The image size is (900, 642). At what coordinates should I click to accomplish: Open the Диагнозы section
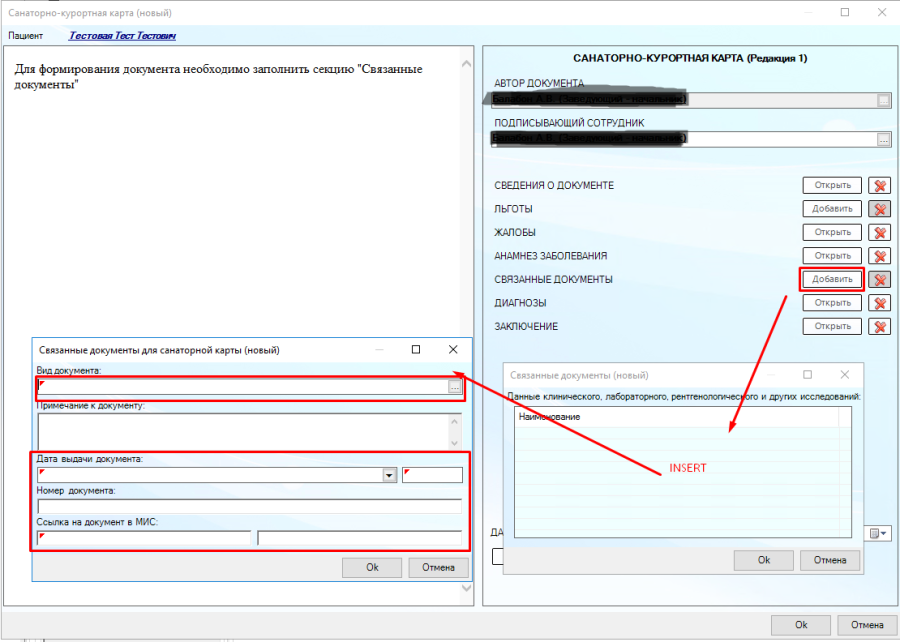832,303
